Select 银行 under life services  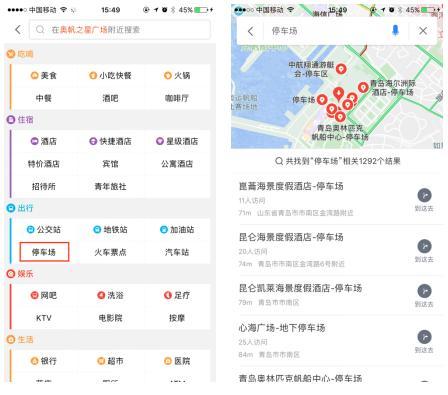click(44, 361)
